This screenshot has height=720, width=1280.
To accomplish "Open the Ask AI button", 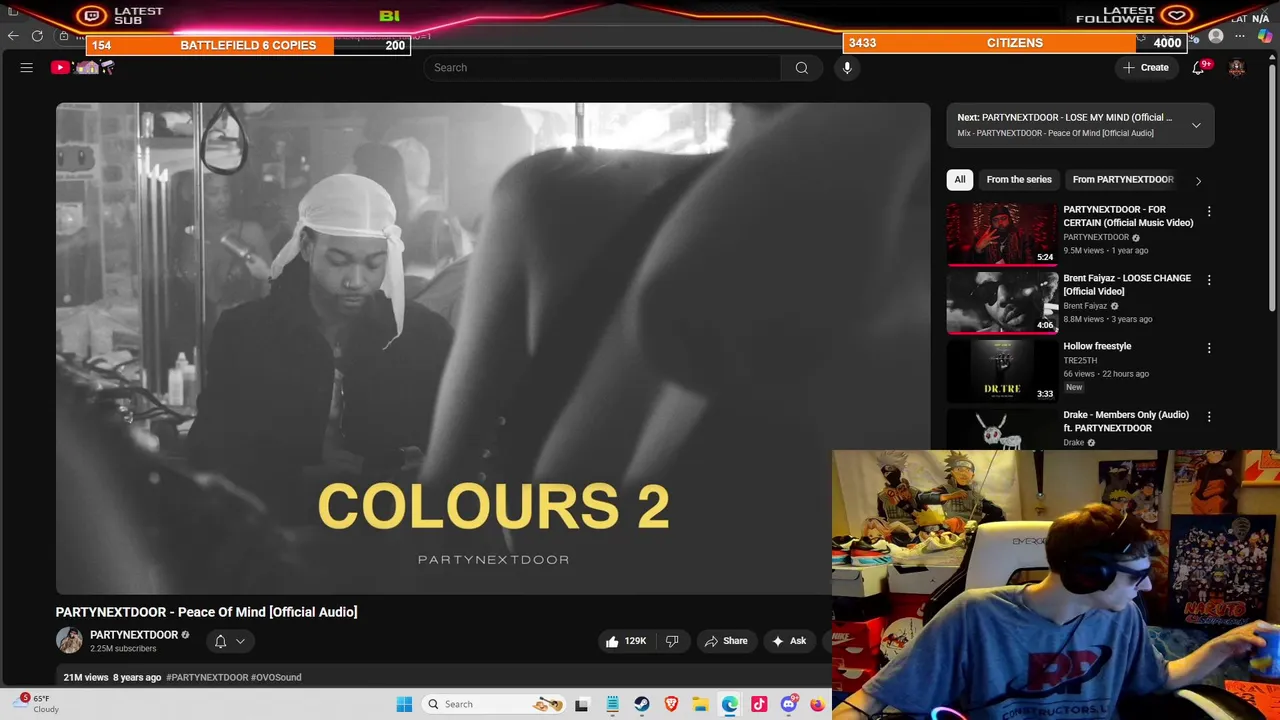I will 789,641.
